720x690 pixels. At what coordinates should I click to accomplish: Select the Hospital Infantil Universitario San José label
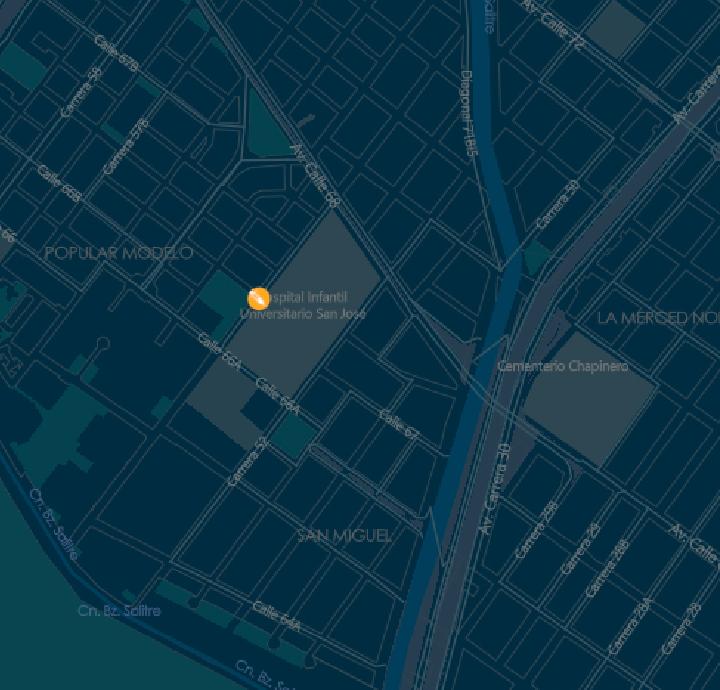point(303,306)
